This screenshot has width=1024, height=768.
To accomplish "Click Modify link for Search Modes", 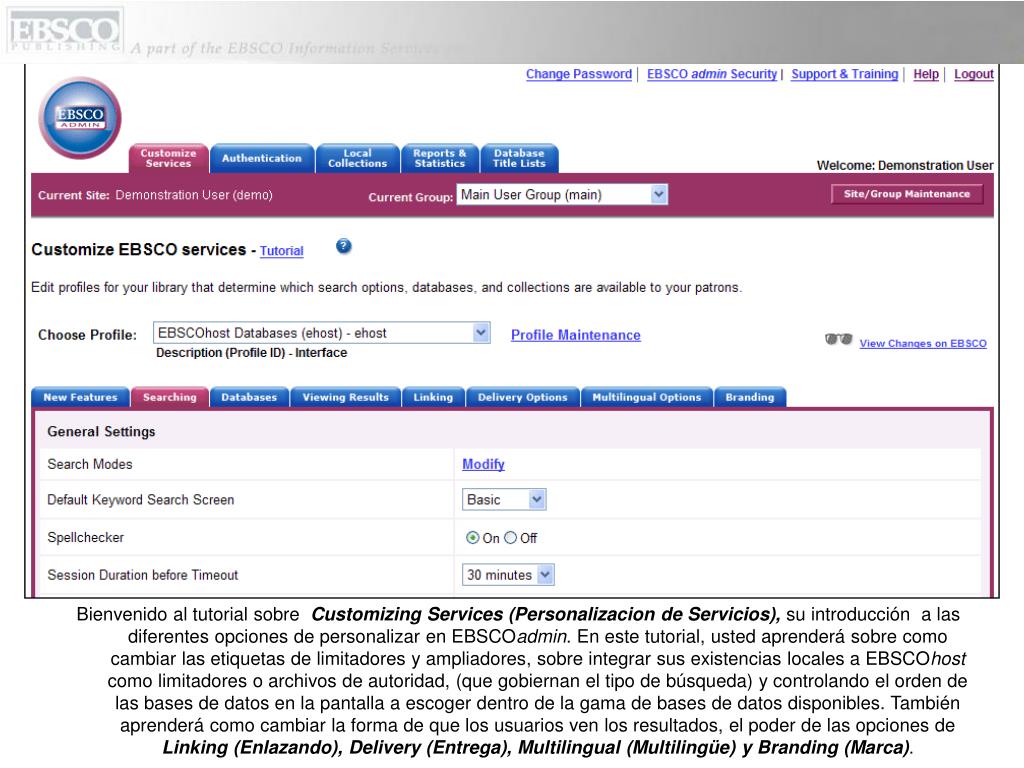I will pos(483,464).
